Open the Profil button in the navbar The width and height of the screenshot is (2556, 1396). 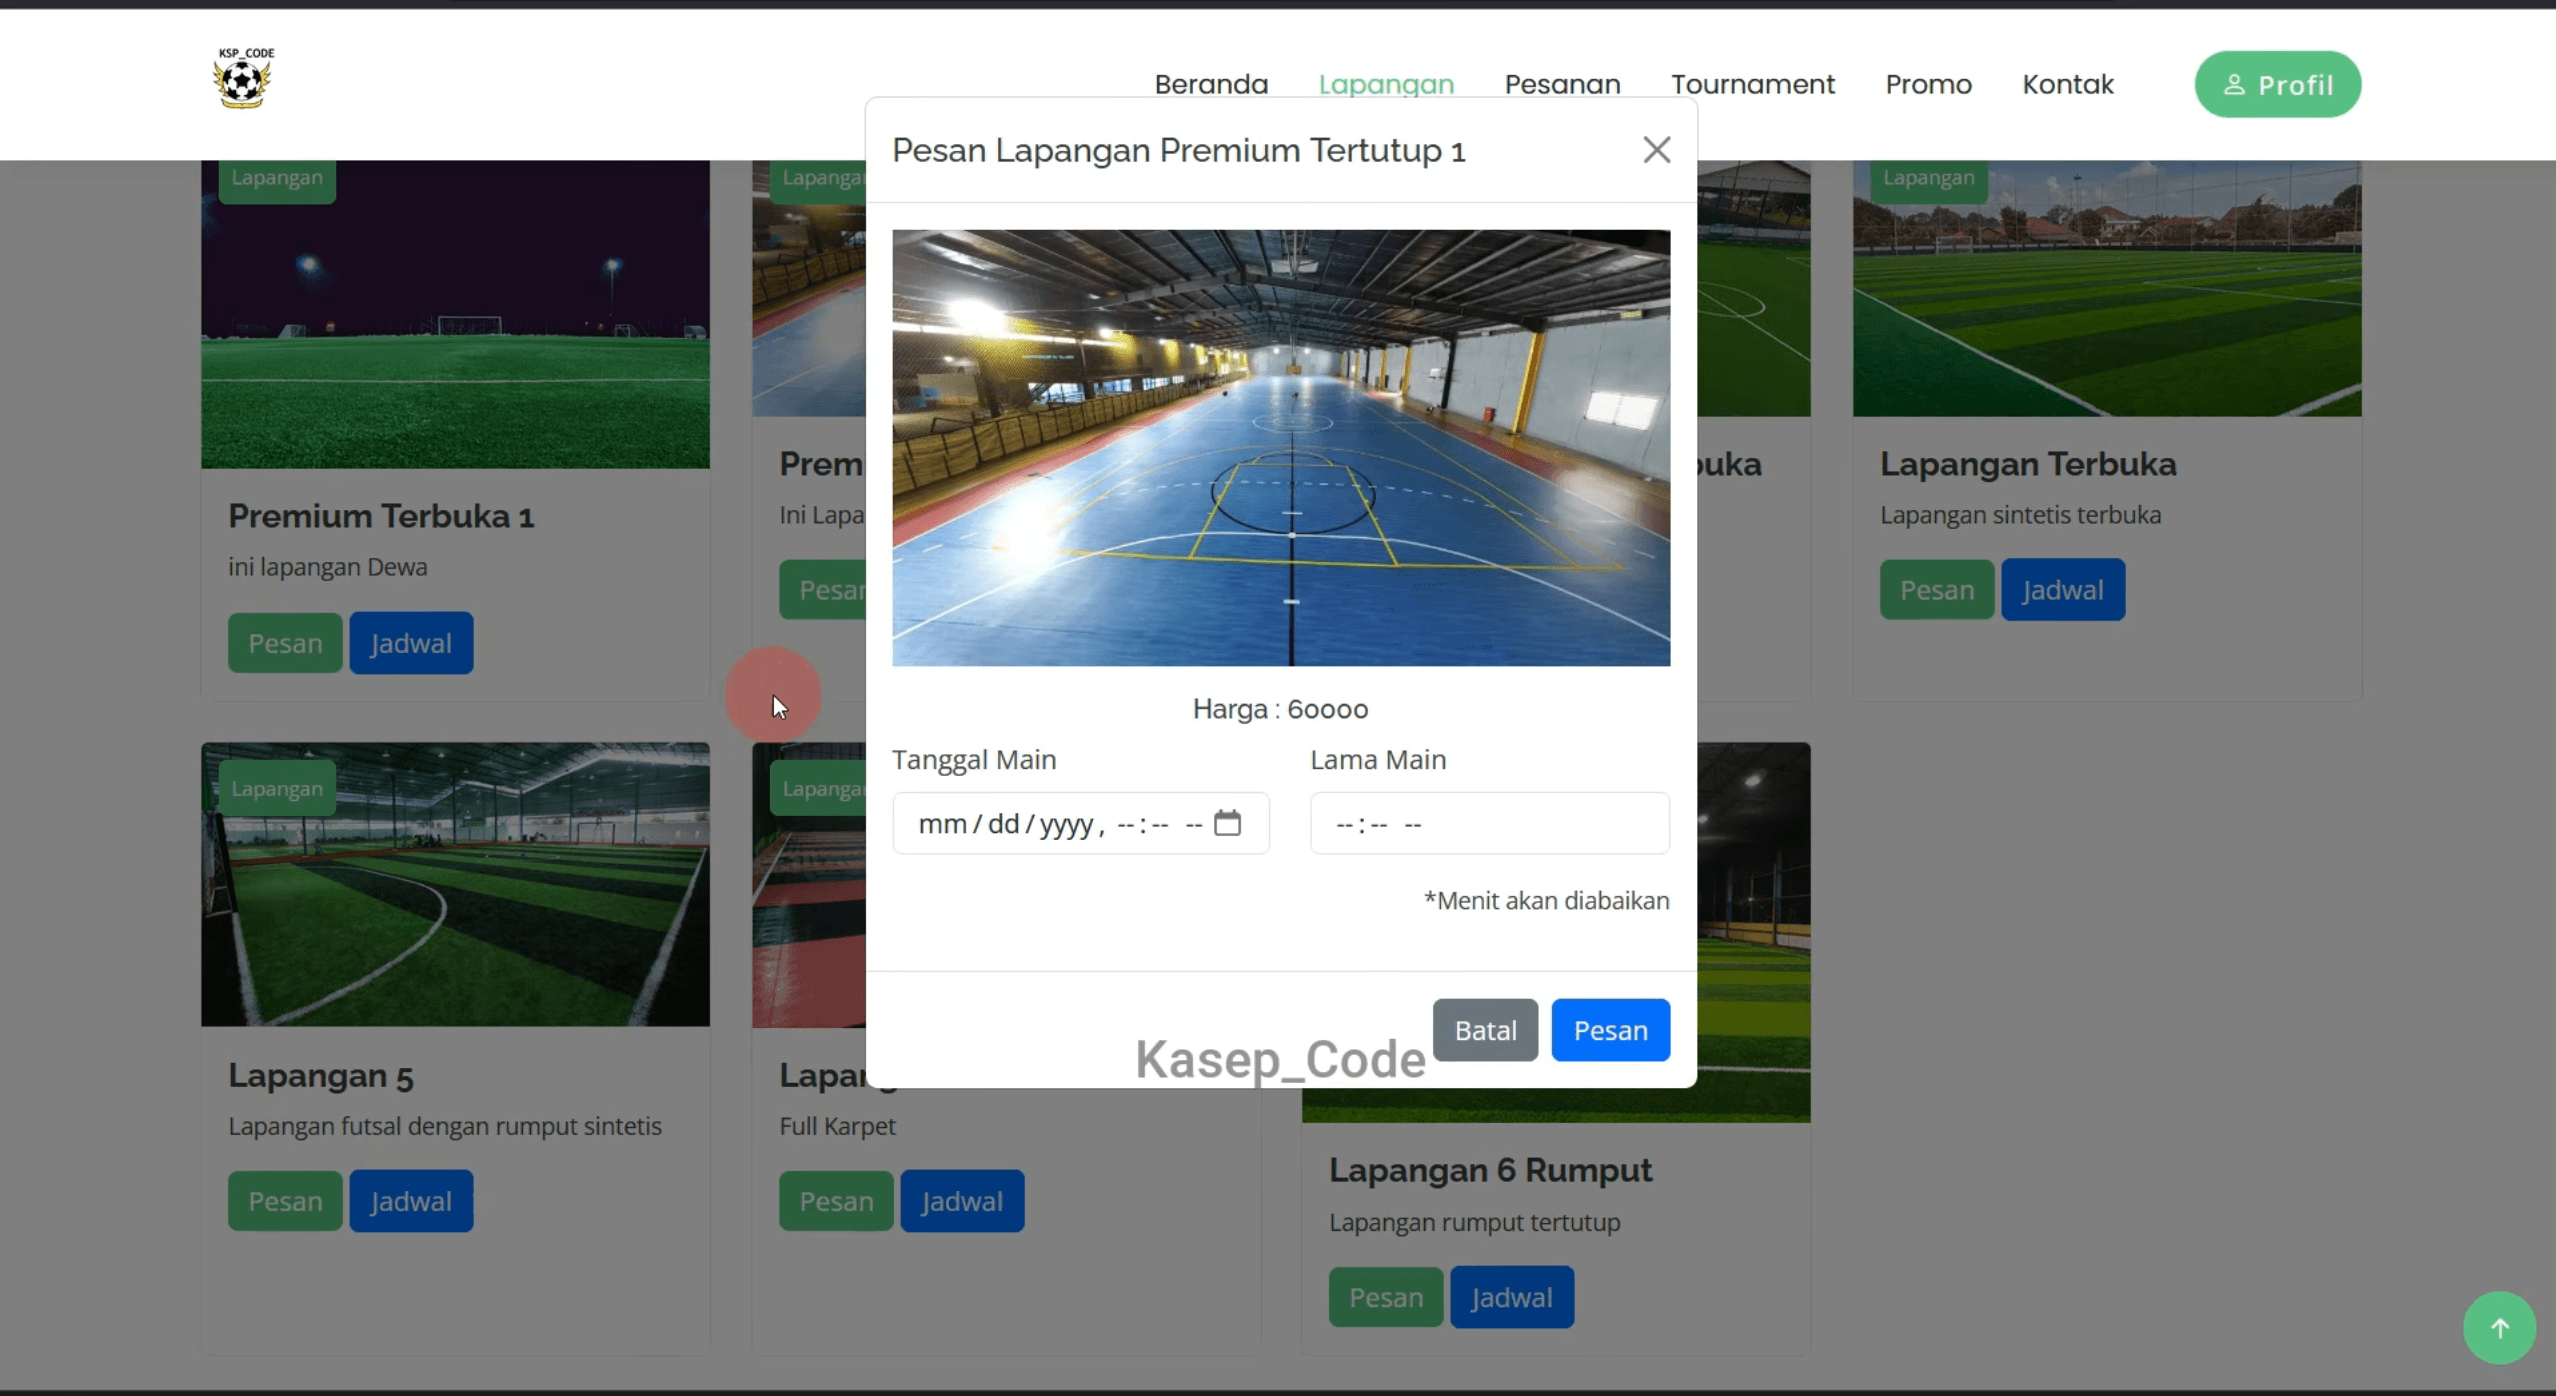pyautogui.click(x=2277, y=85)
